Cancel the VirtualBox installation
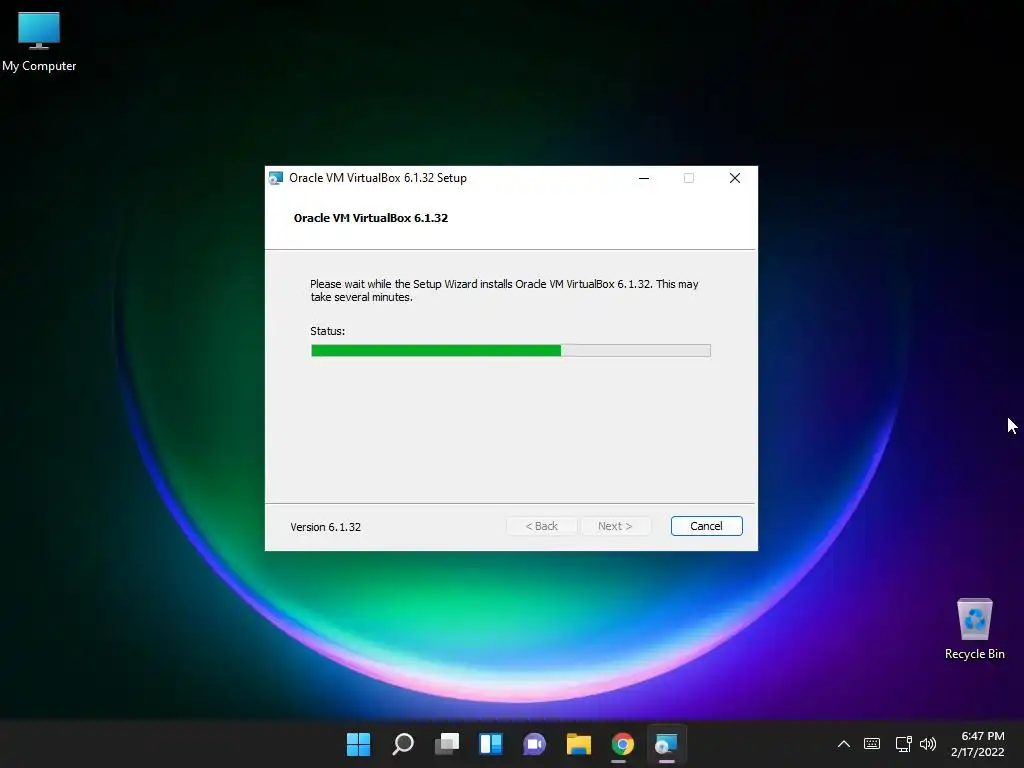The height and width of the screenshot is (768, 1024). (706, 526)
